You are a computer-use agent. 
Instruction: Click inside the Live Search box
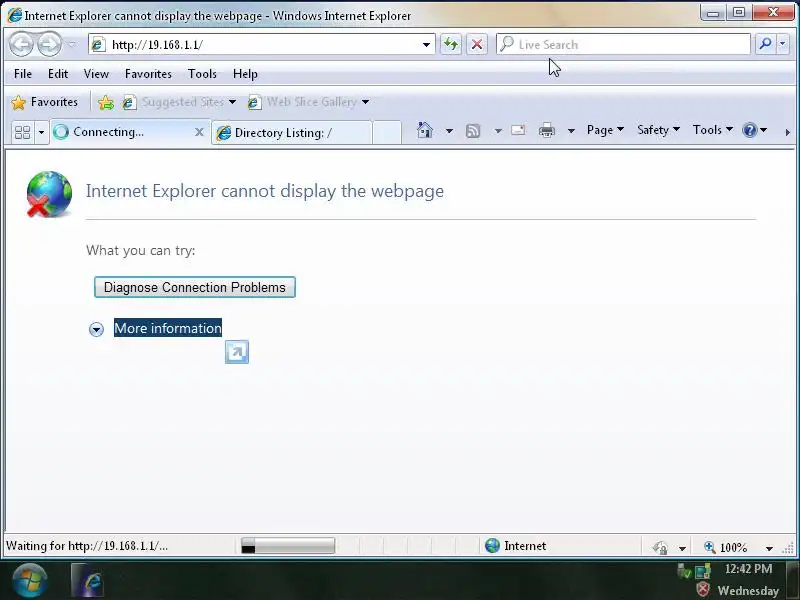622,44
